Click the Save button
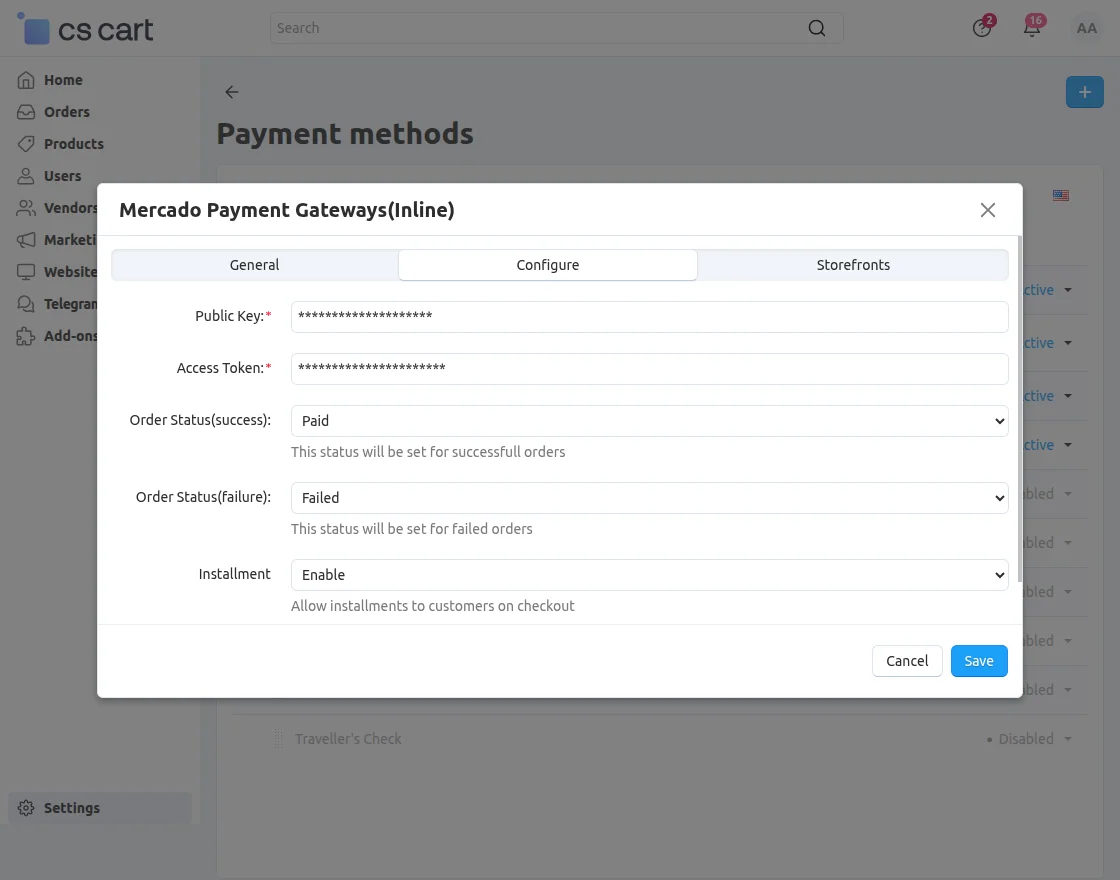 click(979, 661)
